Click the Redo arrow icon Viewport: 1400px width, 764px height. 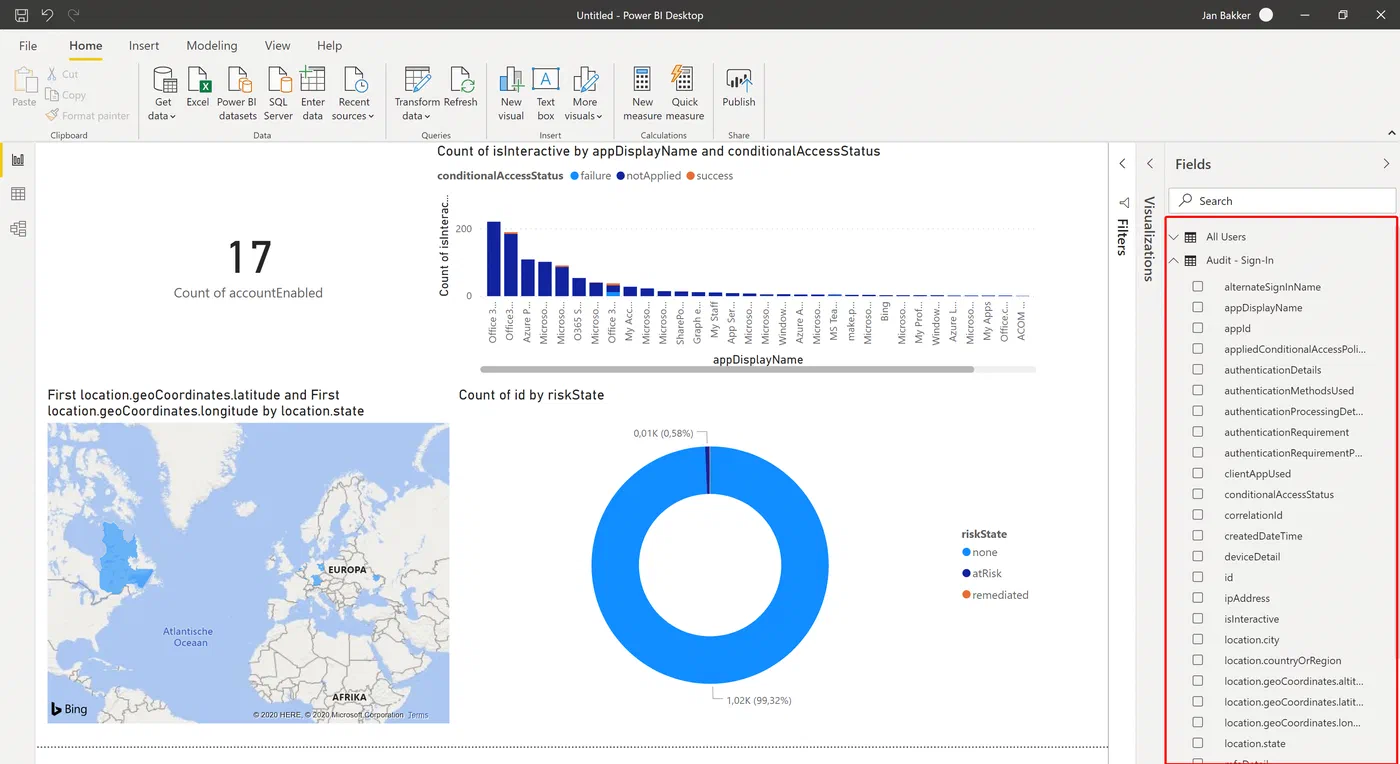(x=74, y=15)
